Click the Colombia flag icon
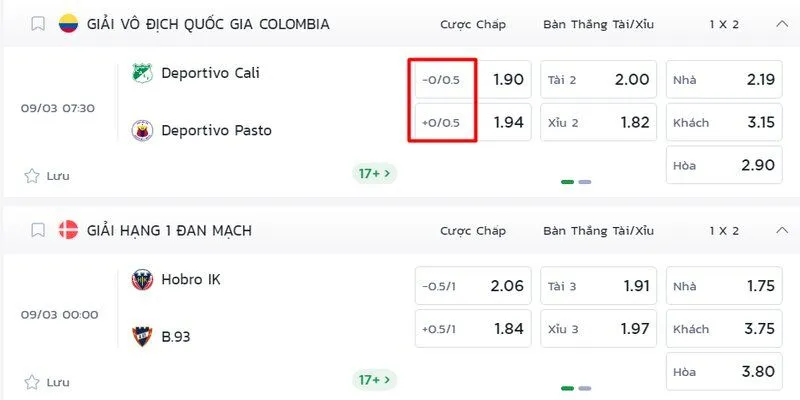 point(68,24)
